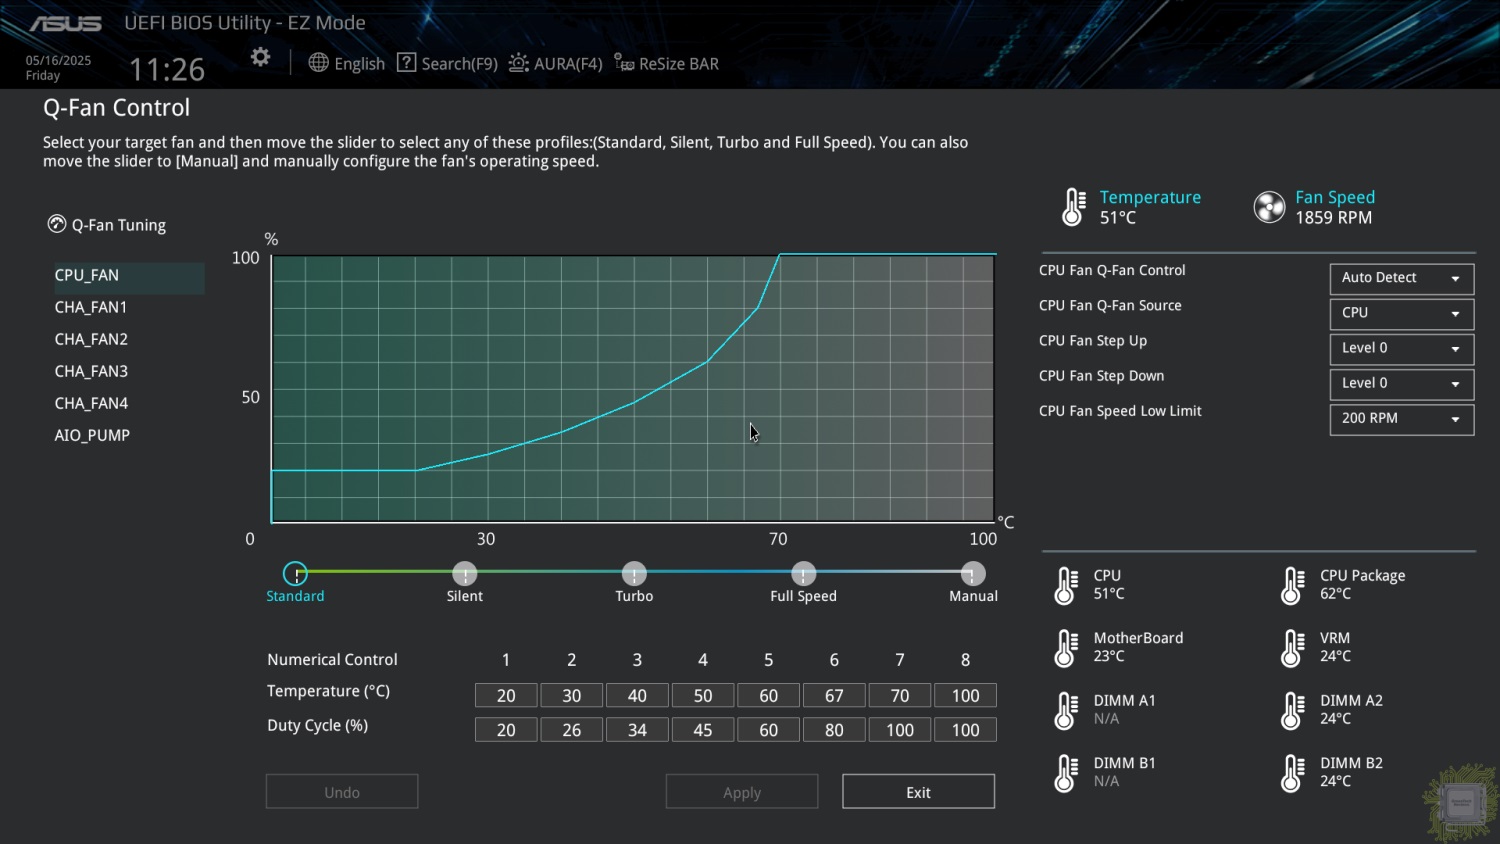Click temperature field showing 70
Screen dimensions: 1500x844
[x=900, y=695]
